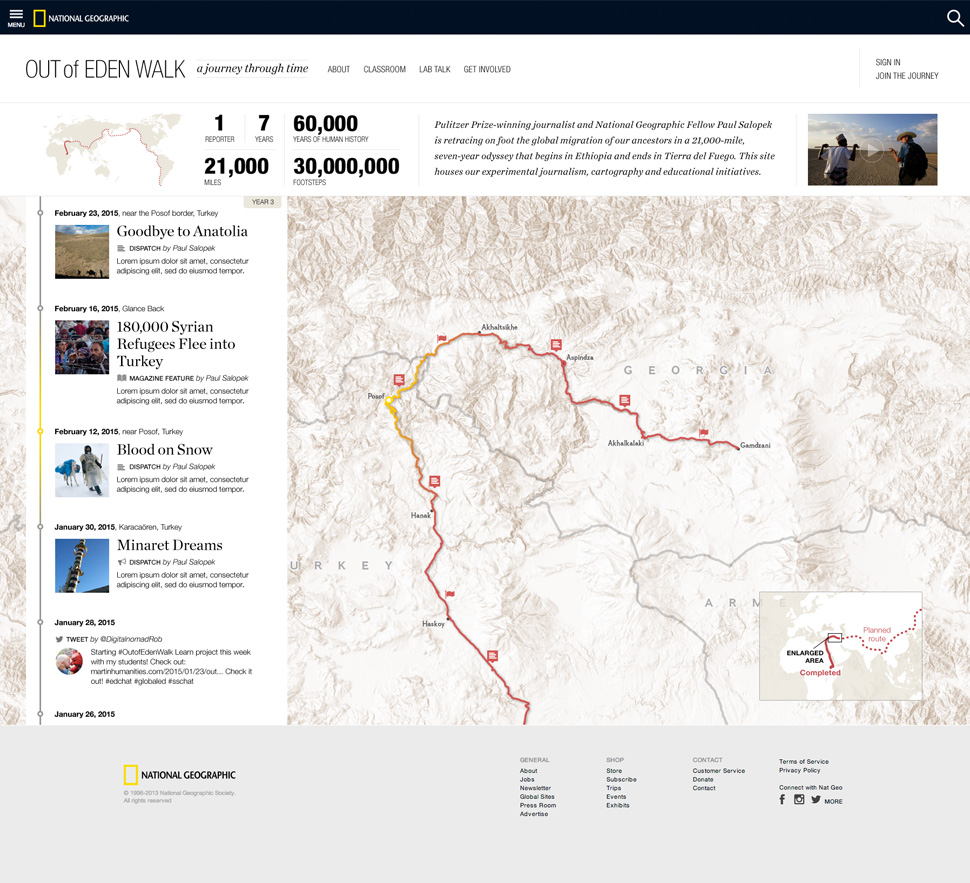Open the Minaret Dreams thumbnail photo
Image resolution: width=970 pixels, height=883 pixels.
coord(82,566)
